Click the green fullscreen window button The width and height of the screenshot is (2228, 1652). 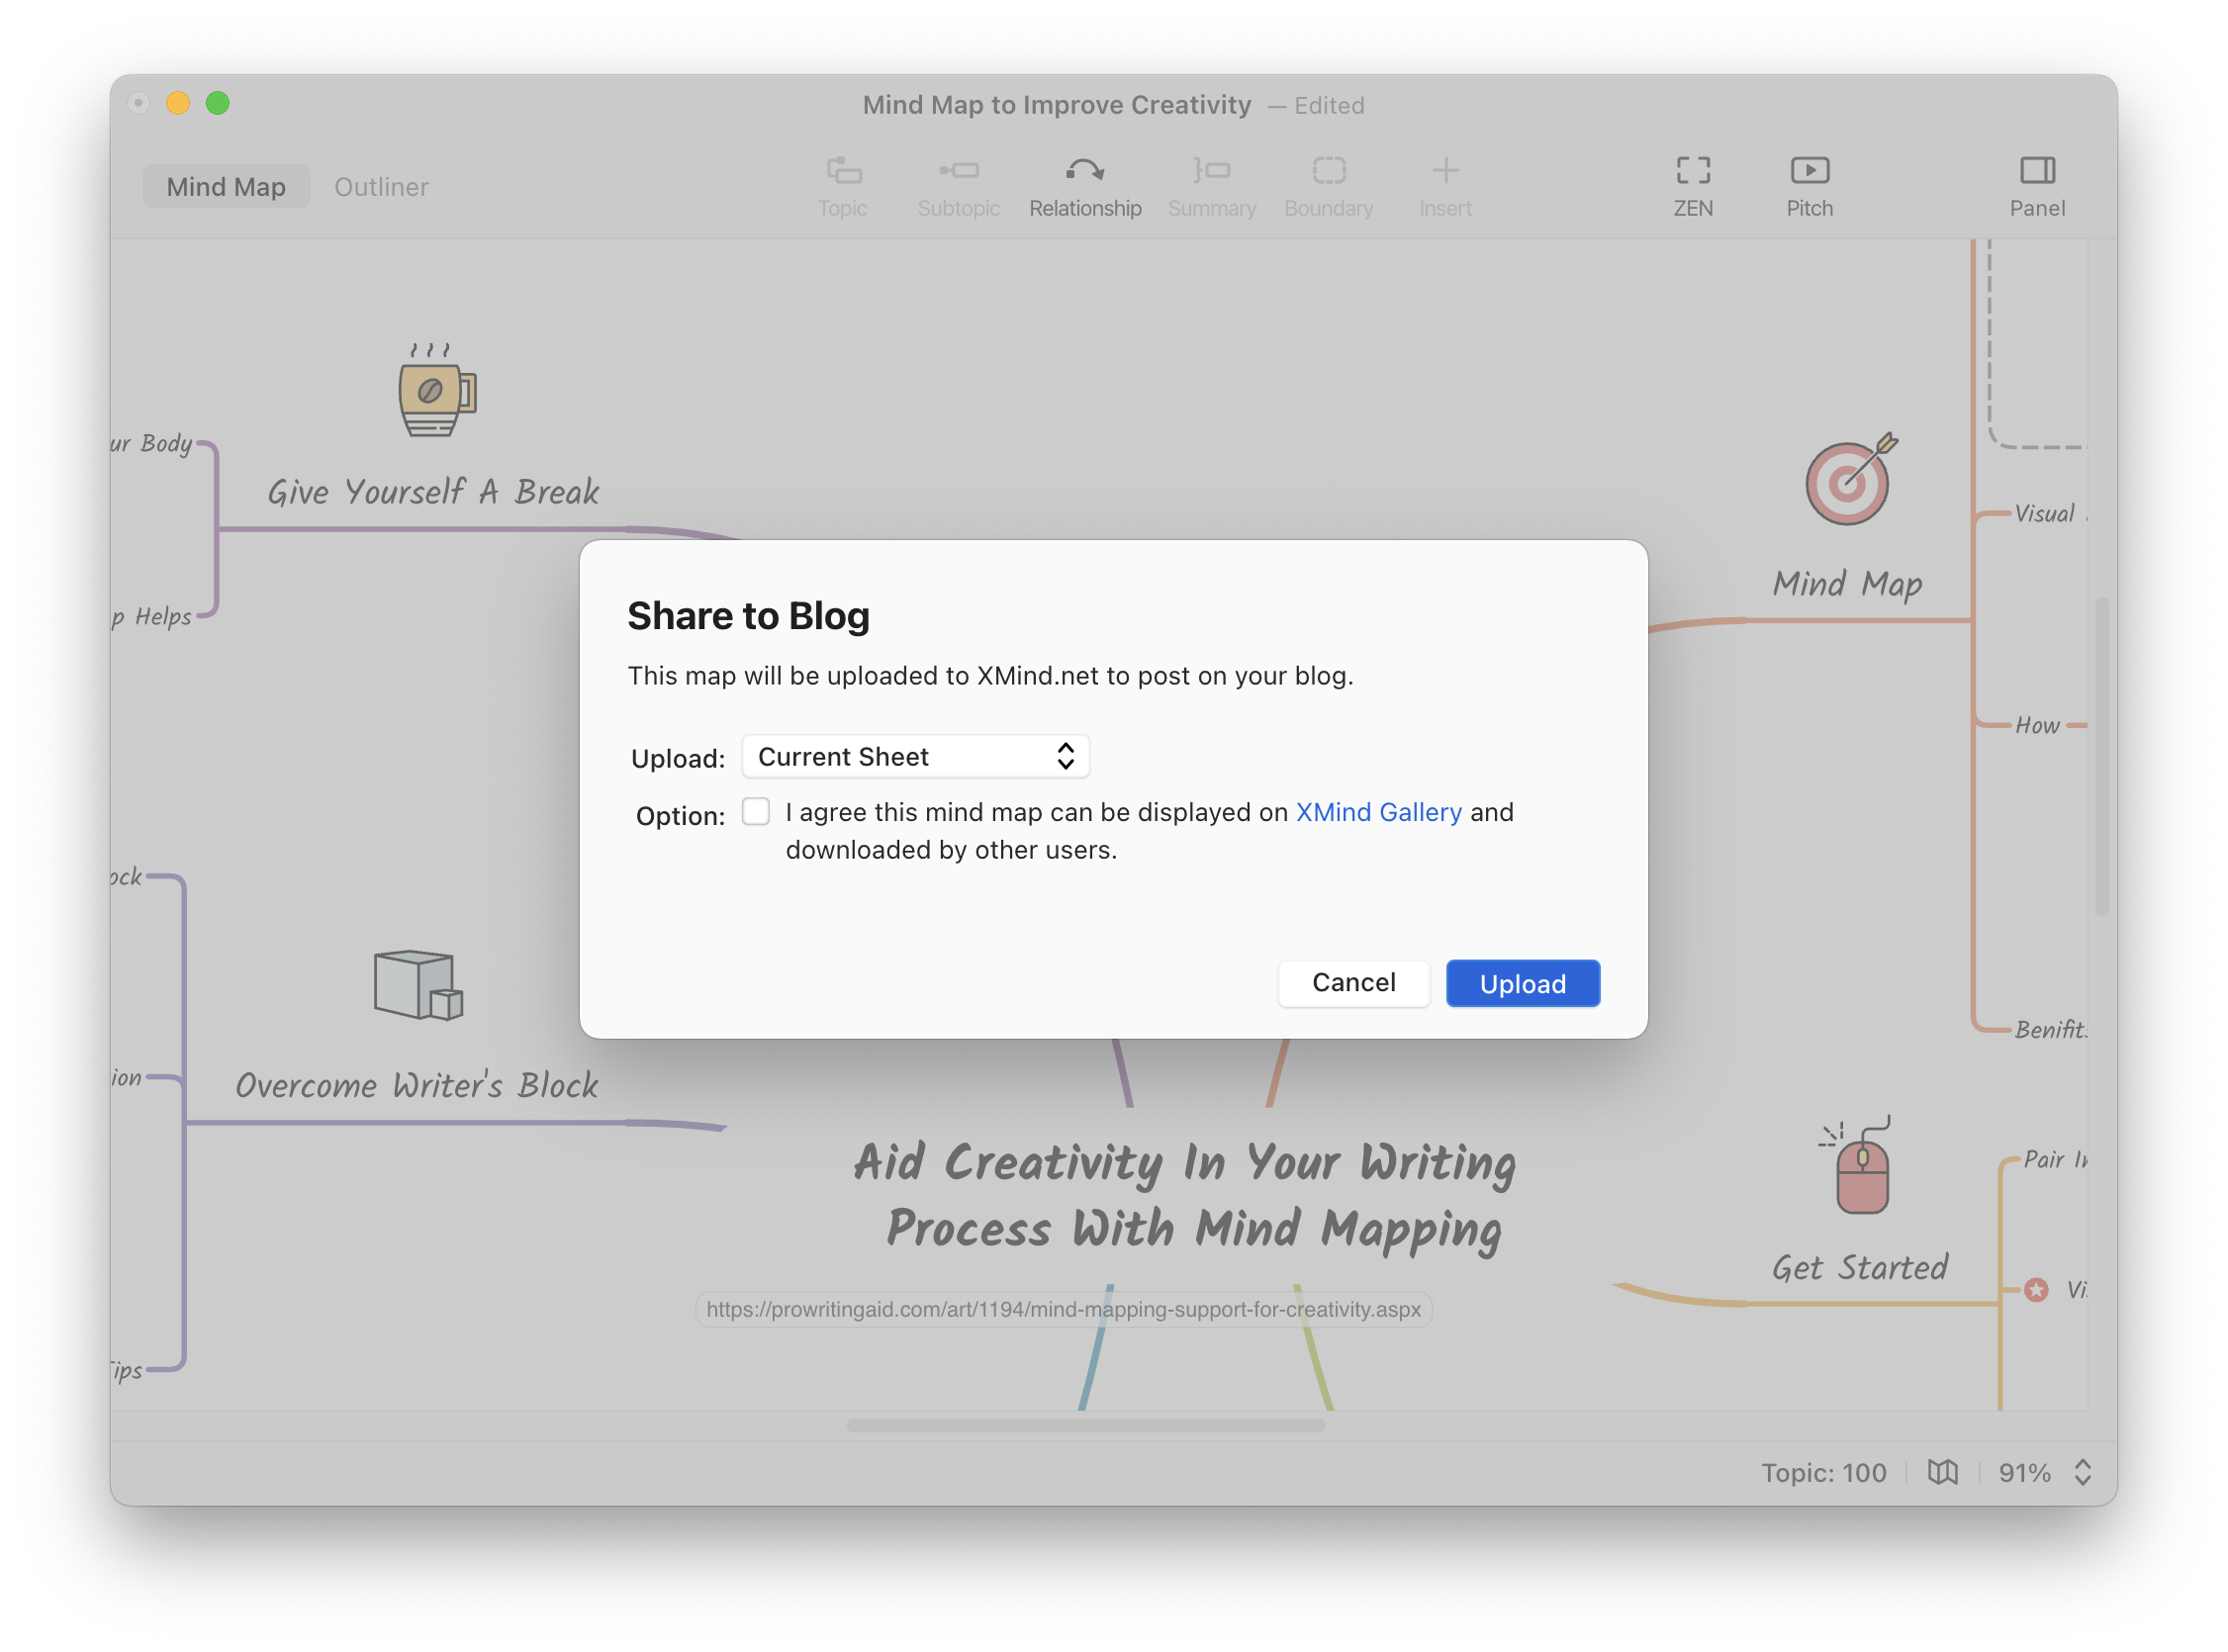(x=218, y=103)
